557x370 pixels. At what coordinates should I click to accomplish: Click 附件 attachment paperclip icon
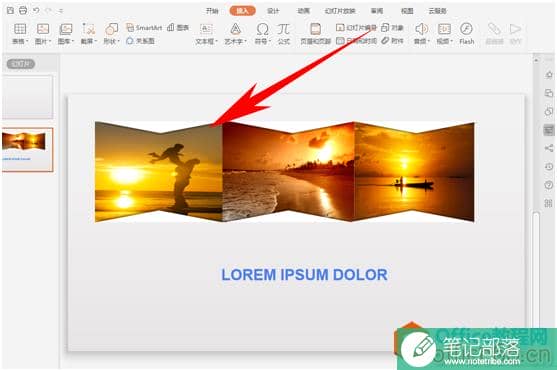392,41
